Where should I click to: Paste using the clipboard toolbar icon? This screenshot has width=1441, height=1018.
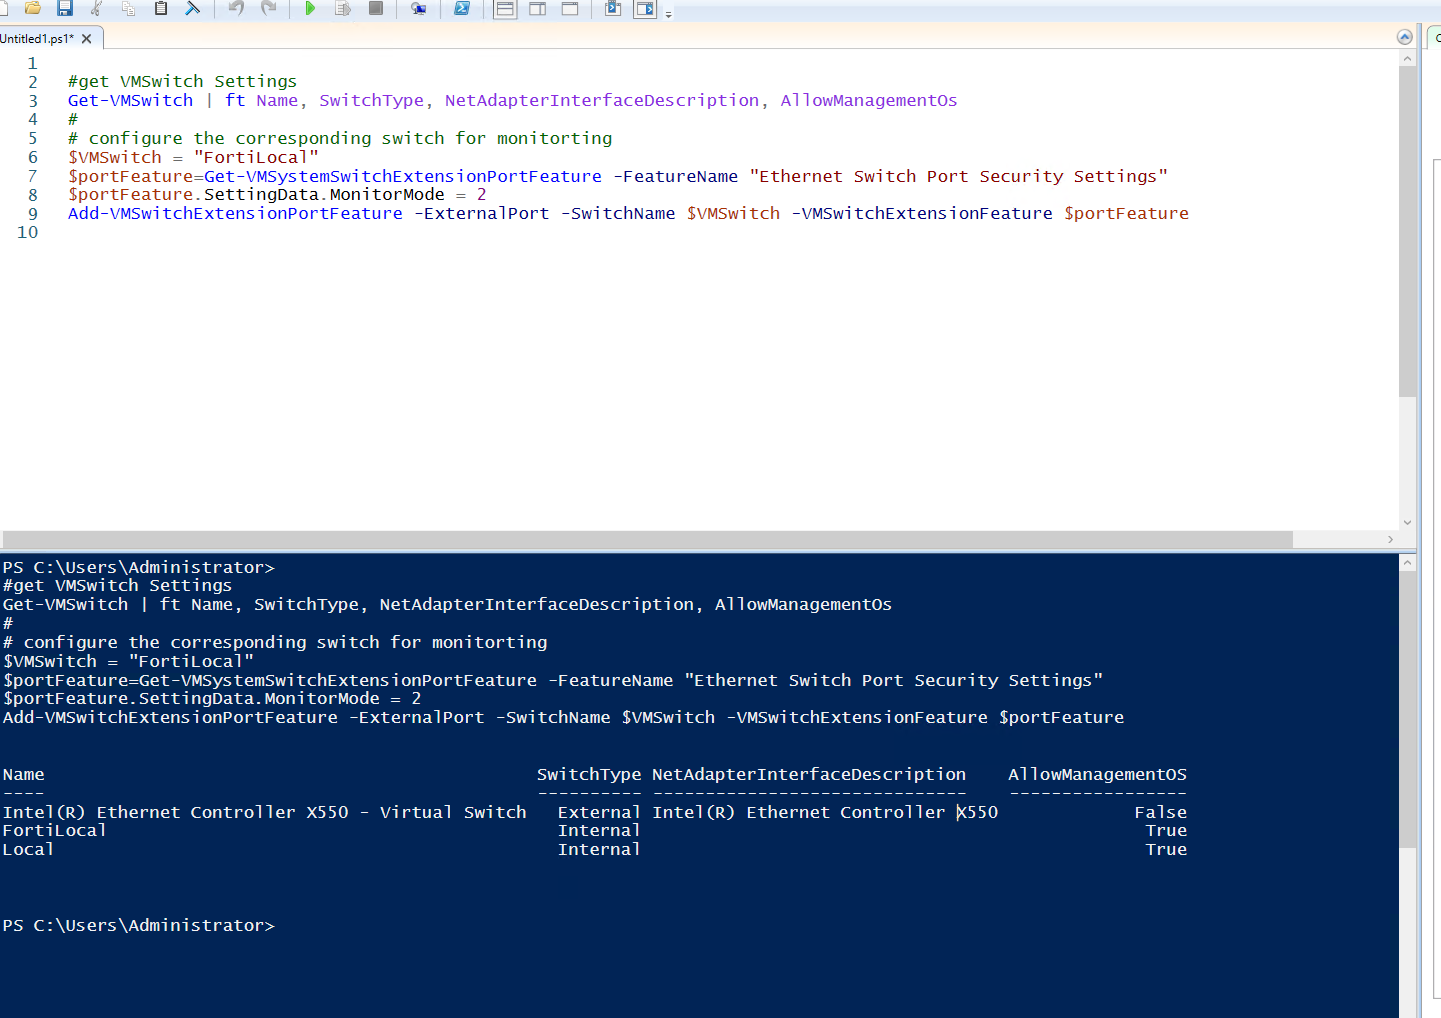pyautogui.click(x=160, y=9)
